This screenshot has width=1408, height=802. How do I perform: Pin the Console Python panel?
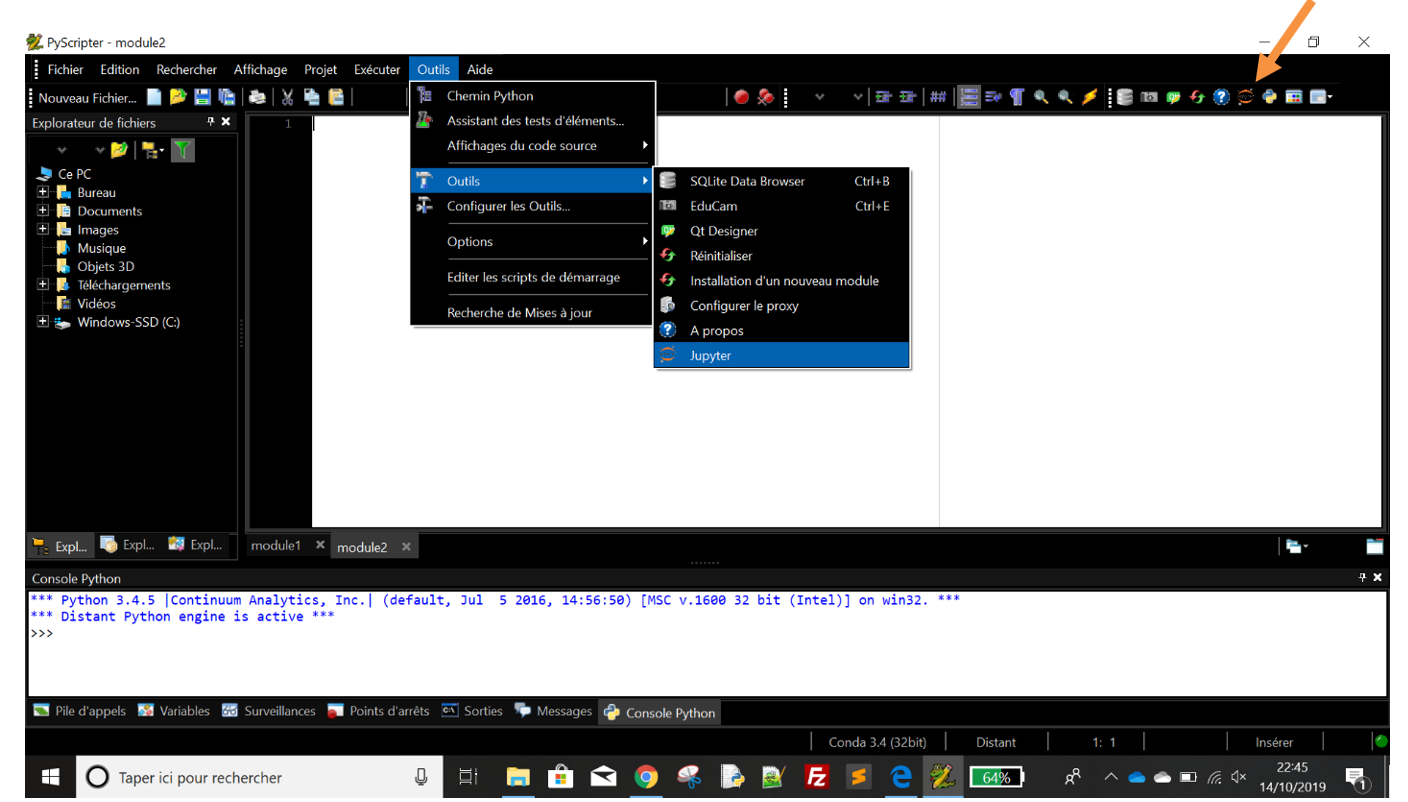coord(1362,578)
